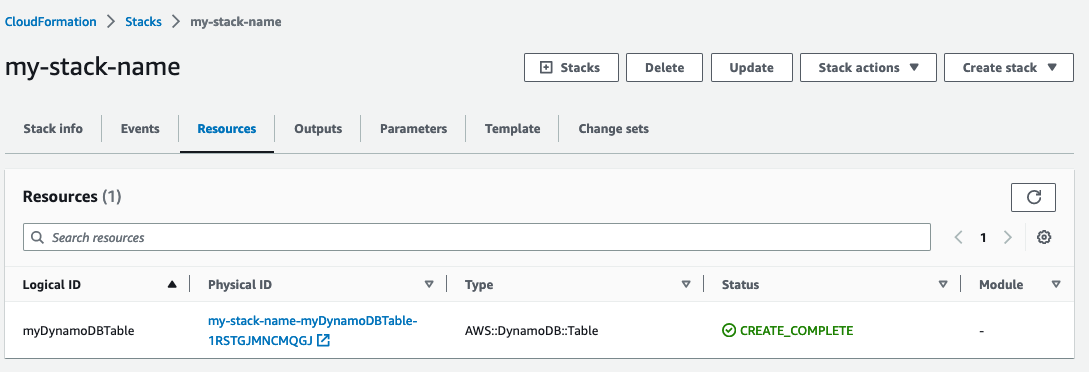1089x372 pixels.
Task: Open external link icon beside physical ID
Action: [x=323, y=340]
